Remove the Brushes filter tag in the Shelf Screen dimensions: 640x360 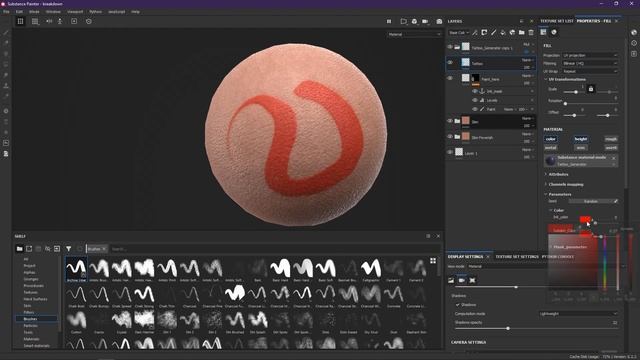click(x=104, y=249)
